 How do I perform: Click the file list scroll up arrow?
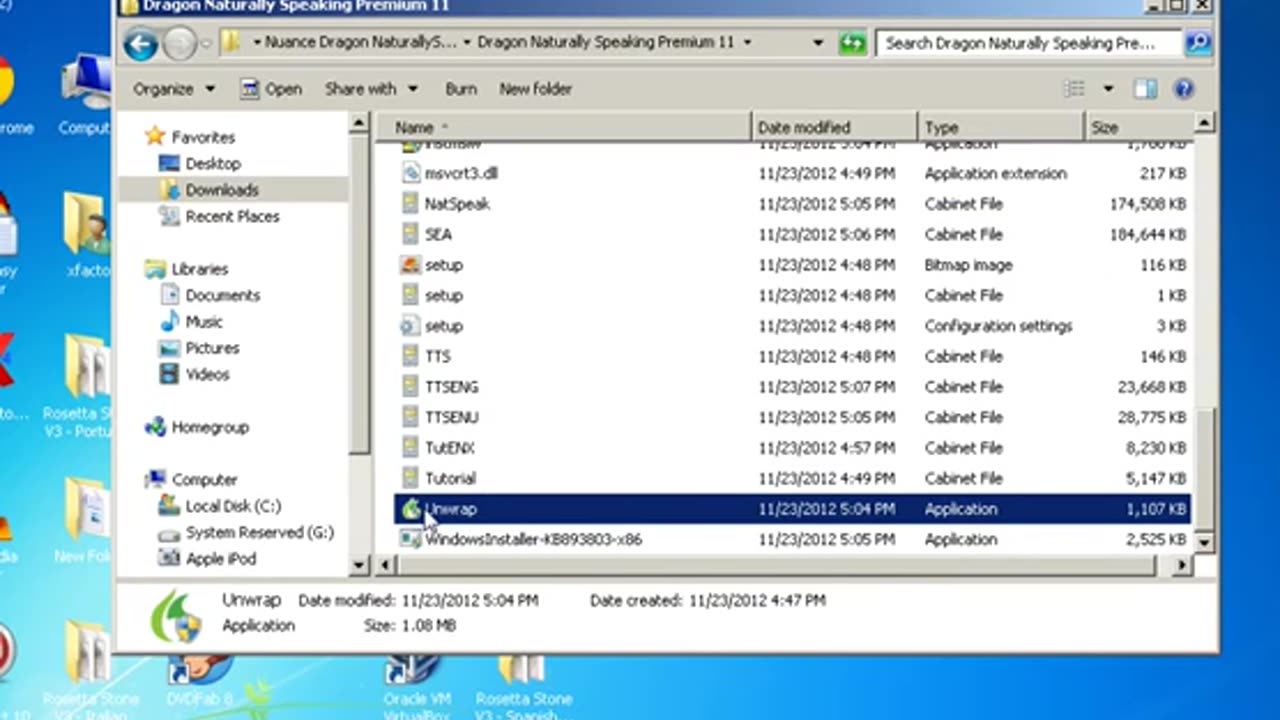point(1204,124)
